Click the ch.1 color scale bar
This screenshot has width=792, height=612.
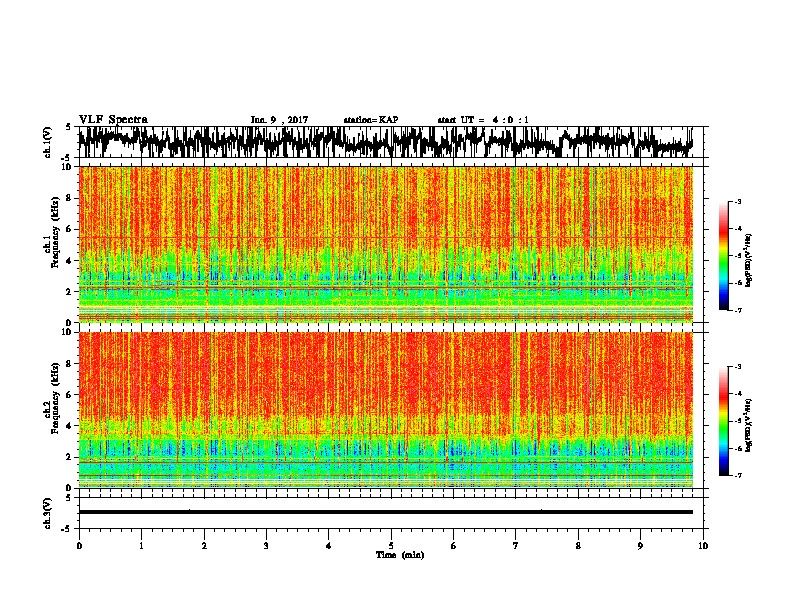point(723,256)
